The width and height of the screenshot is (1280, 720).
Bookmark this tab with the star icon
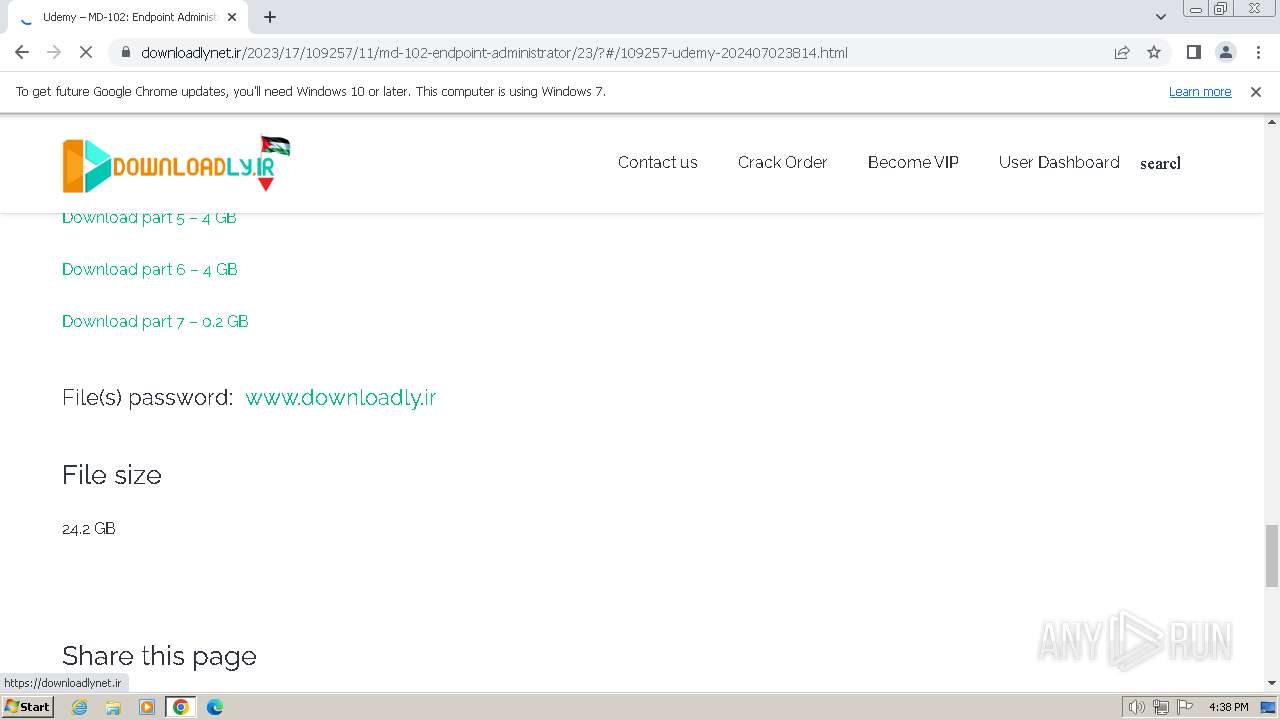point(1154,52)
